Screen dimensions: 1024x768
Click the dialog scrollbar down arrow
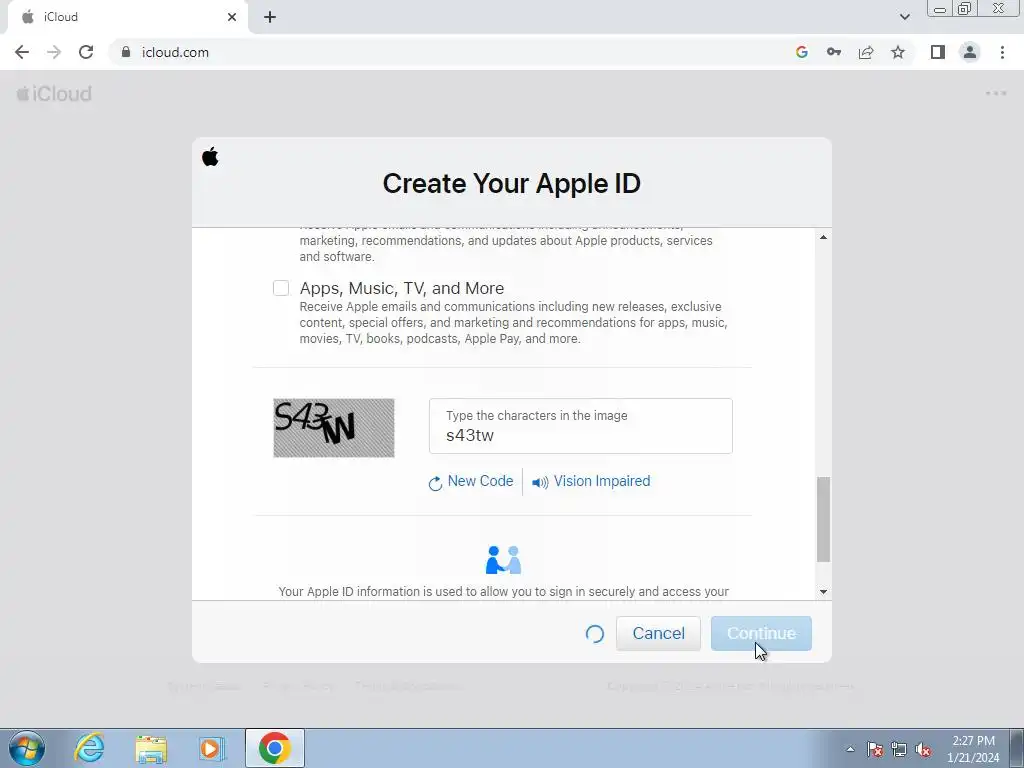click(x=824, y=592)
